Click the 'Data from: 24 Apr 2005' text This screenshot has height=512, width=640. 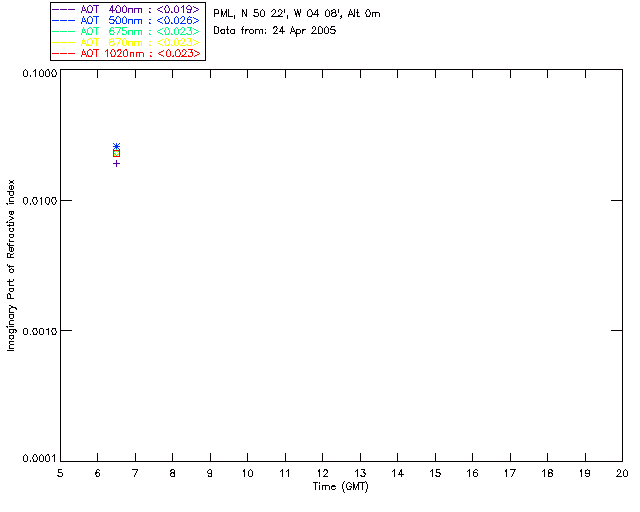(274, 31)
